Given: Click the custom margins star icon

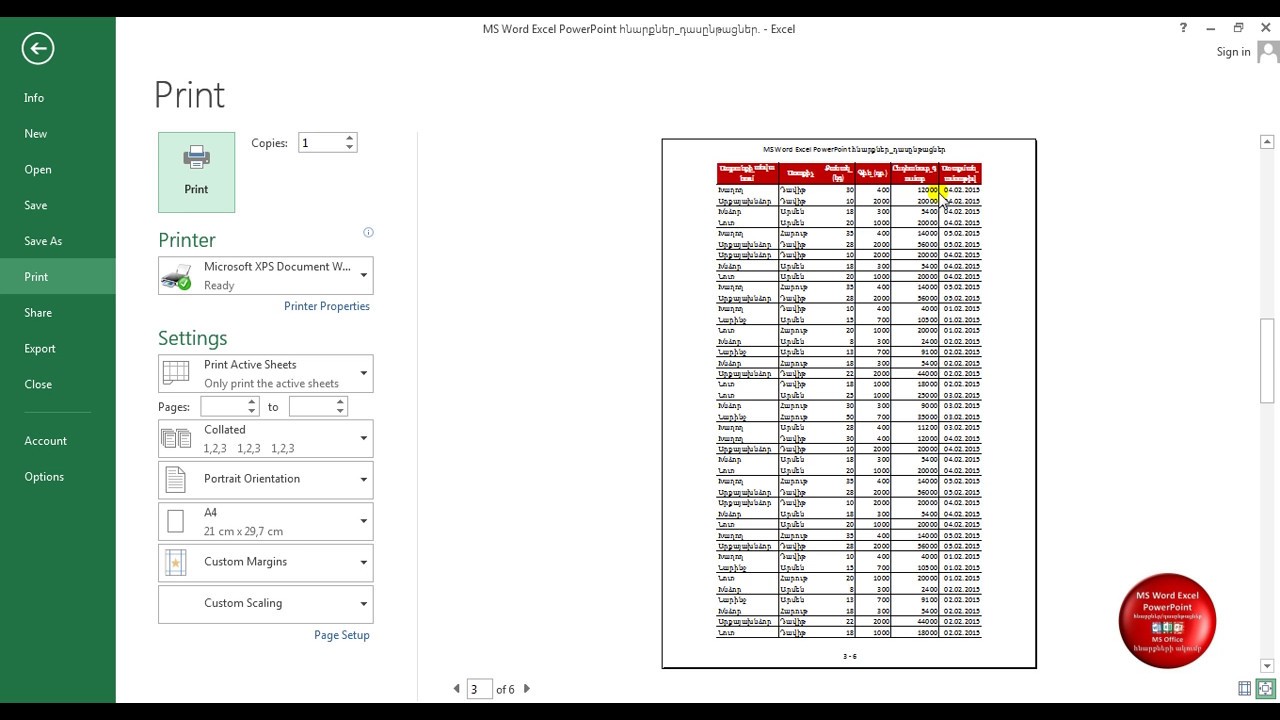Looking at the screenshot, I should tap(176, 562).
